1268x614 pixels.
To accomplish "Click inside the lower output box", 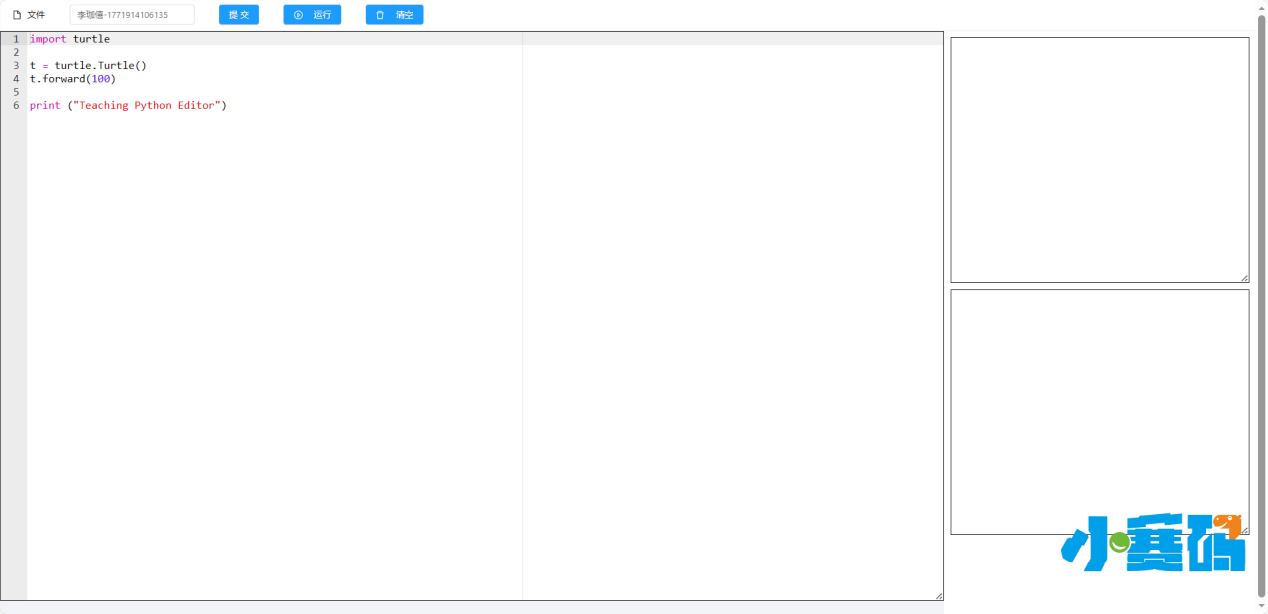I will (x=1100, y=412).
